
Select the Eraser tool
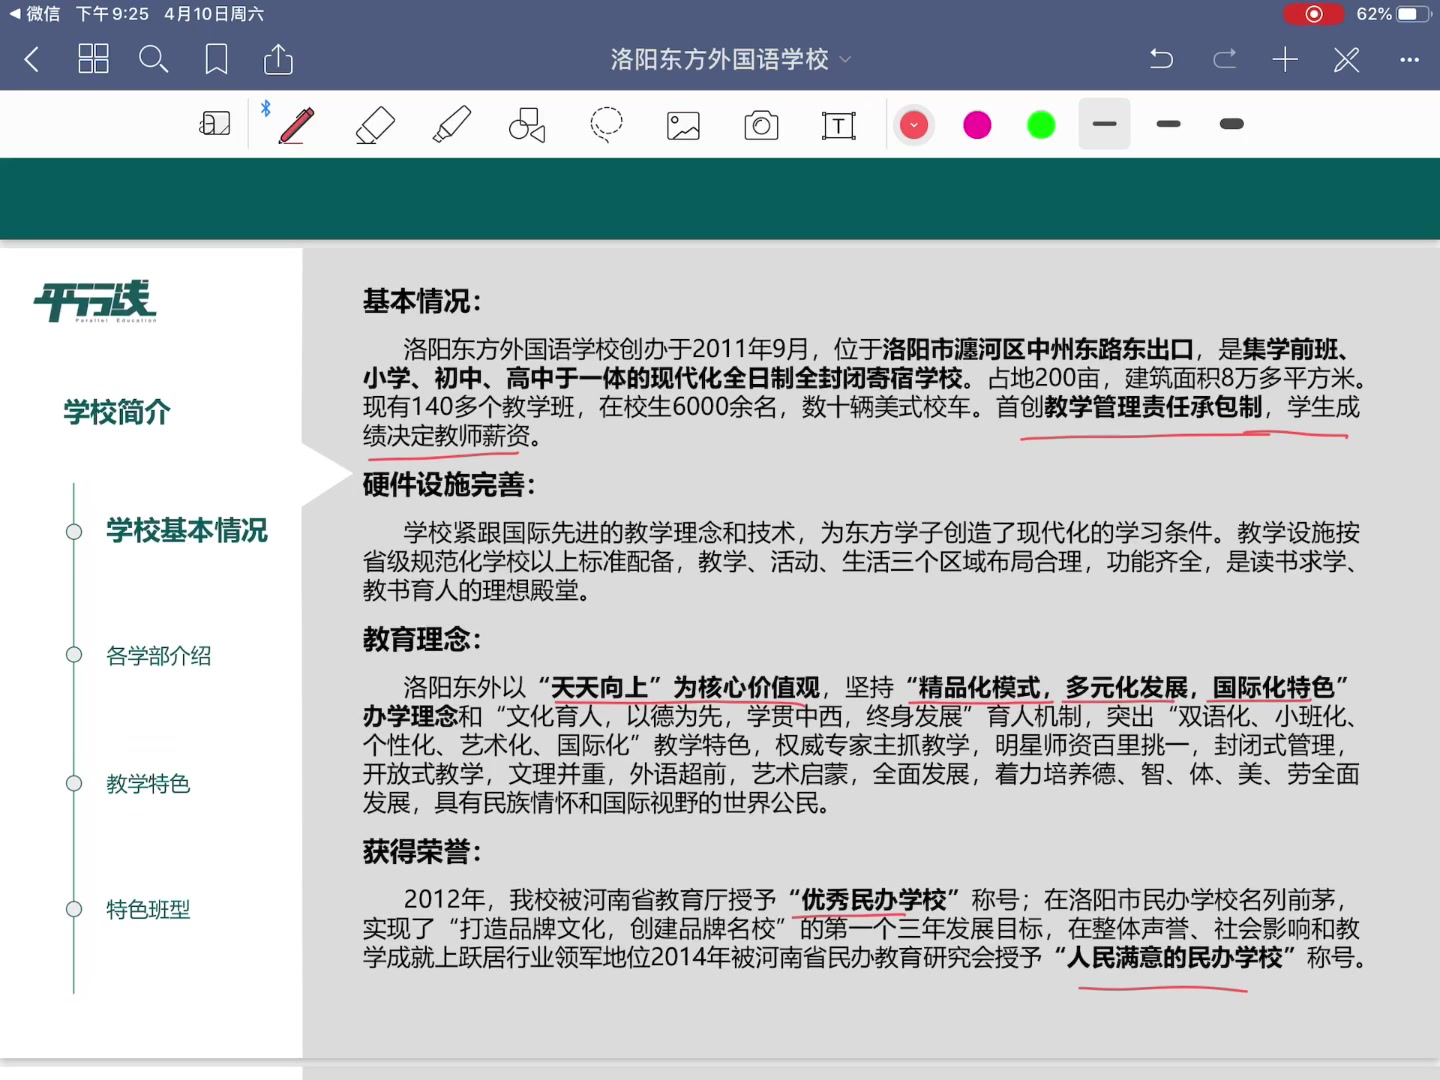pyautogui.click(x=375, y=125)
